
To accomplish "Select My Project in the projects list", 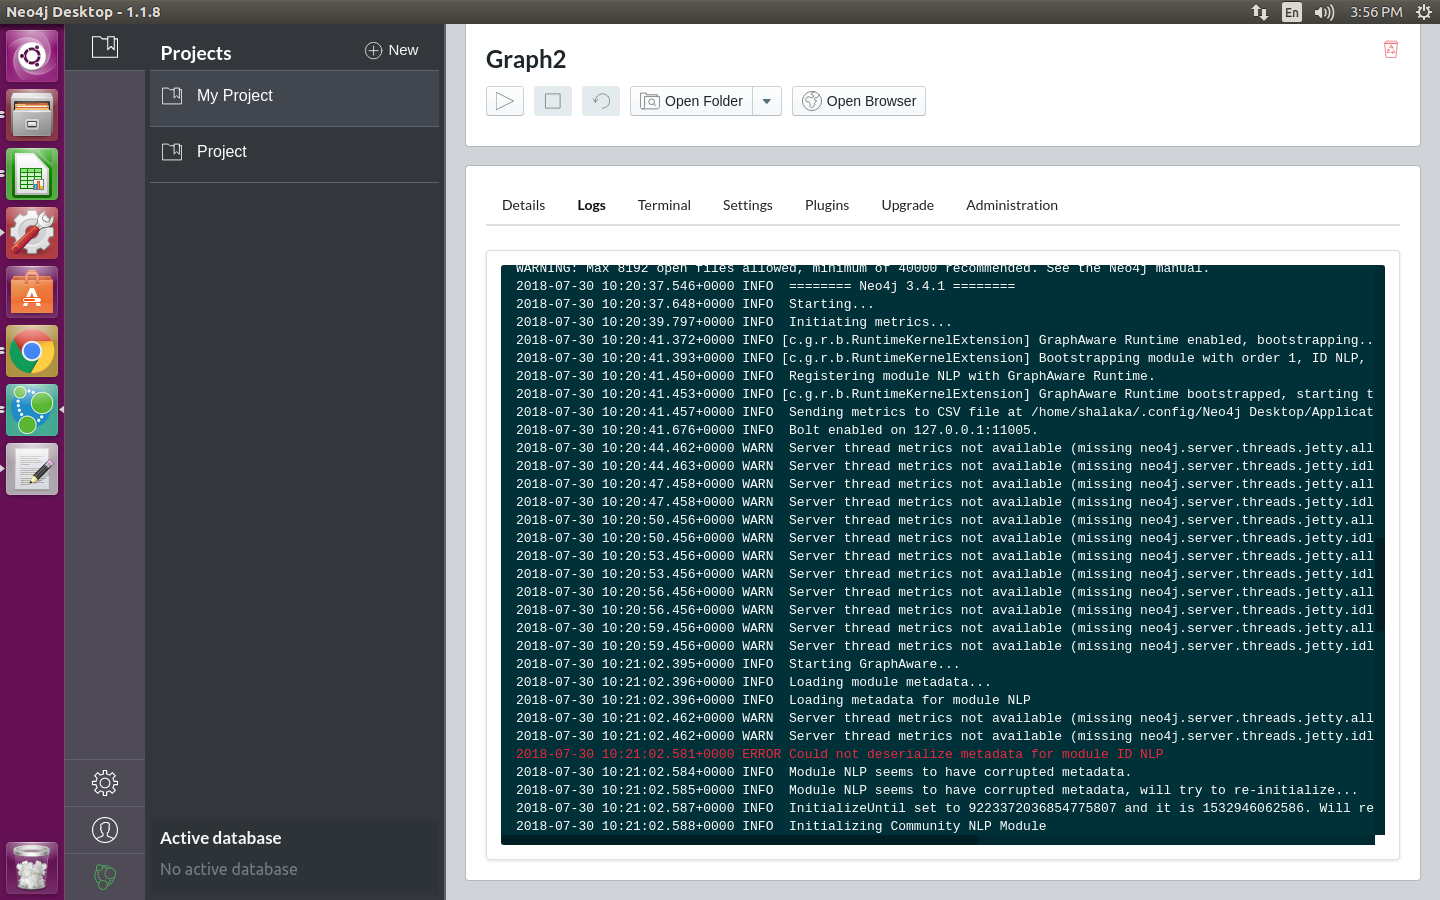I will (294, 96).
